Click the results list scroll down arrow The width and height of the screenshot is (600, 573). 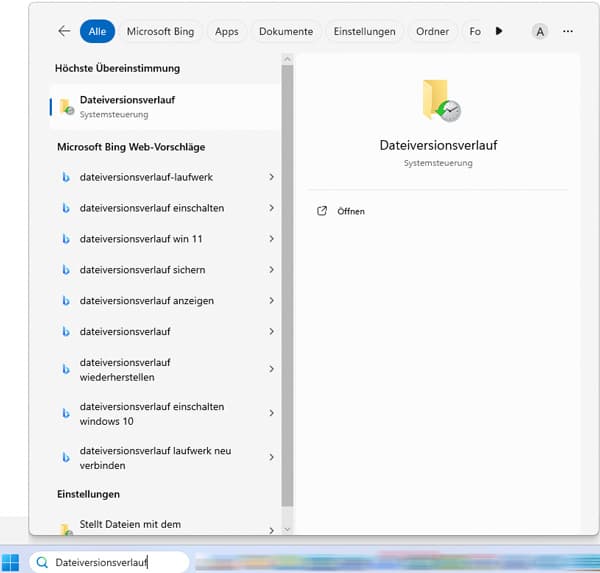tap(287, 530)
